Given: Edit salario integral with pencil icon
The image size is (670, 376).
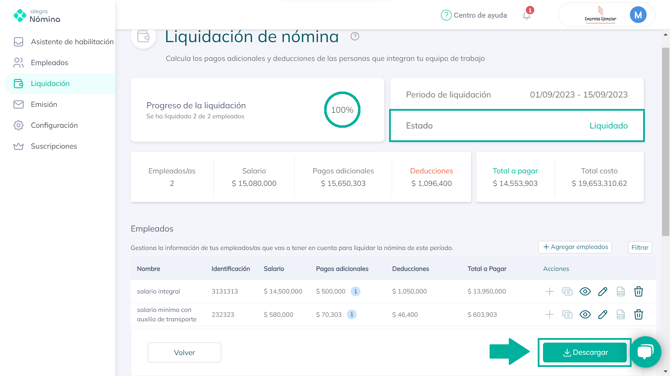Looking at the screenshot, I should click(x=602, y=291).
